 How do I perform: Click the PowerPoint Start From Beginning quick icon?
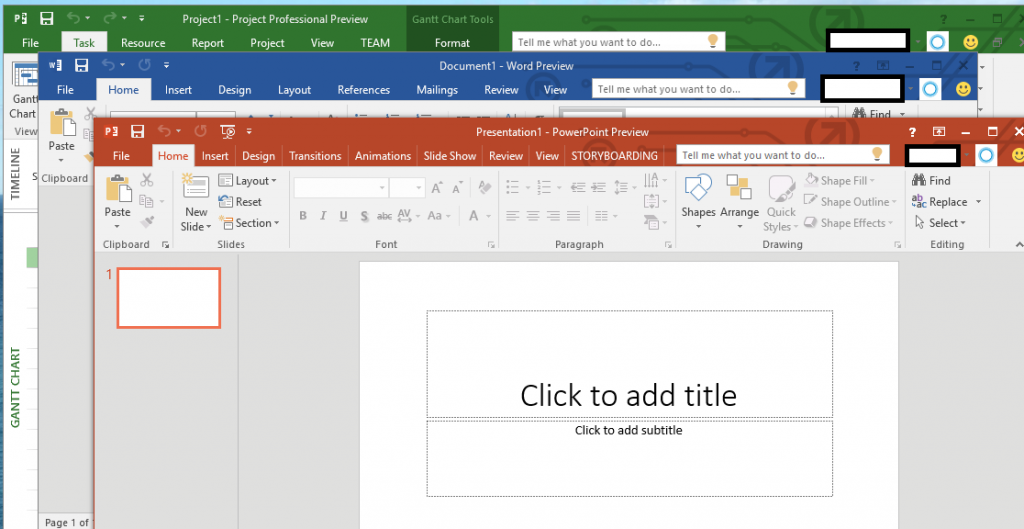tap(227, 131)
